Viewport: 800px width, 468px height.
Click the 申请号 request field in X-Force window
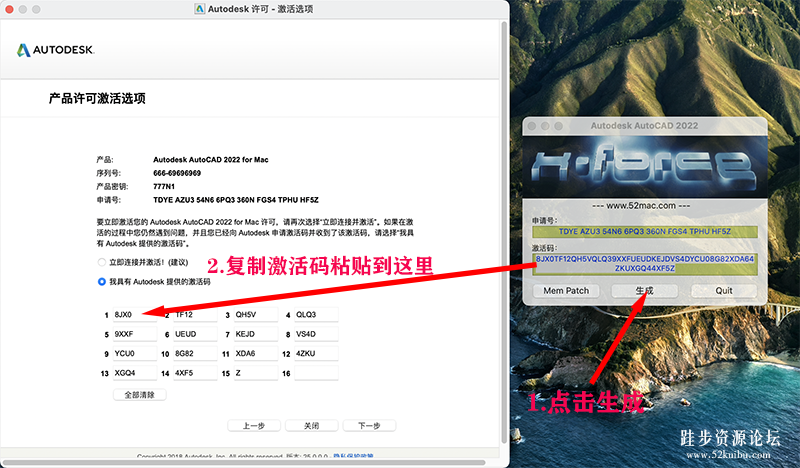point(644,232)
